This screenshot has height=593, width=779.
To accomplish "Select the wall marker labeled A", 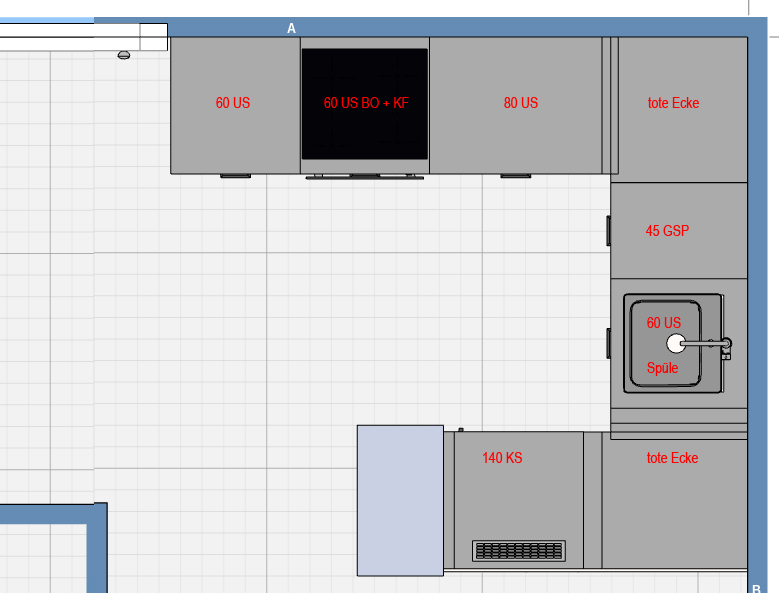I will point(292,28).
